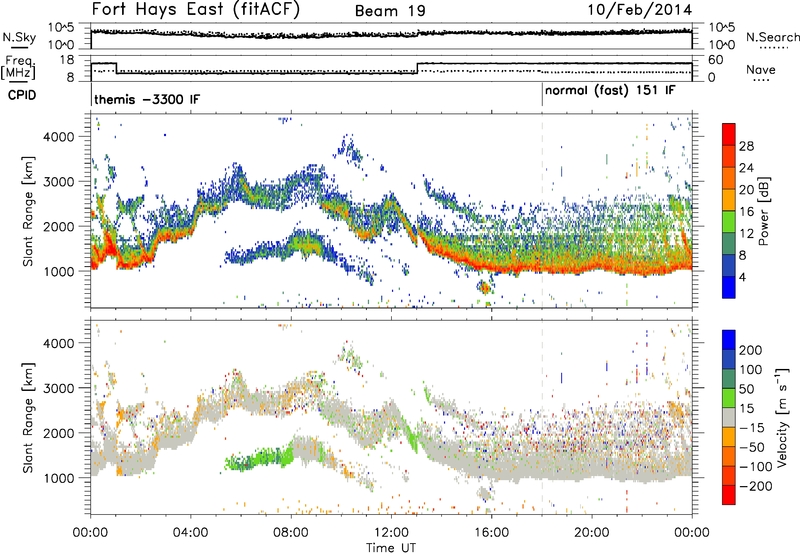
Task: Click the 'Velocity [m s-1]' color bar label
Action: pos(781,417)
